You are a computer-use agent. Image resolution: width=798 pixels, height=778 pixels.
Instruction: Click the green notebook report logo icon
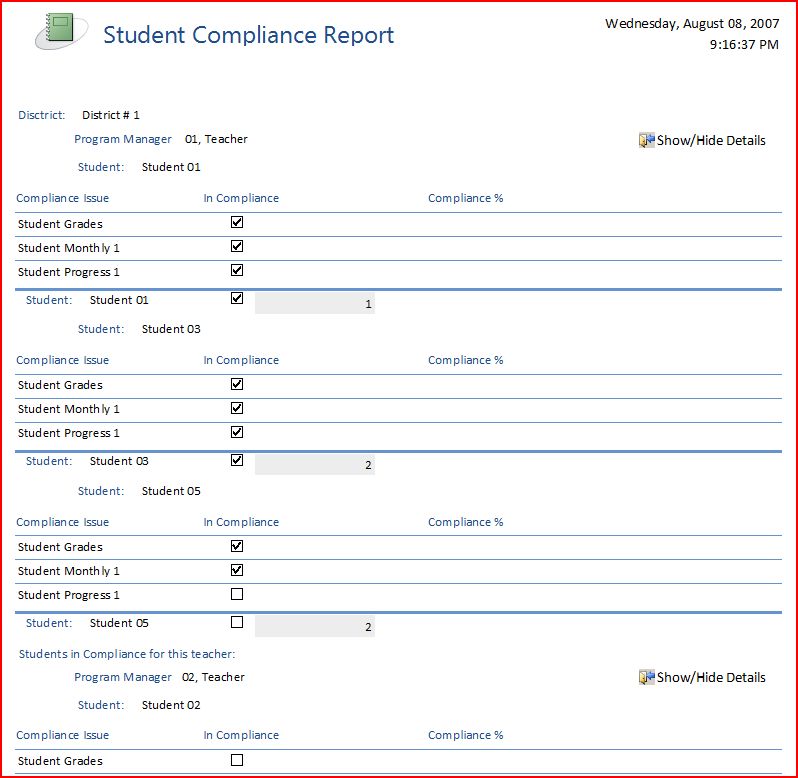[x=61, y=32]
